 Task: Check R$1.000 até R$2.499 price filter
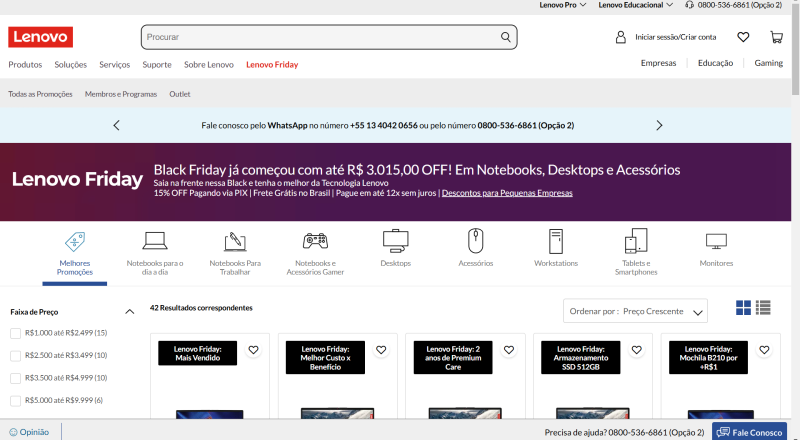[x=15, y=333]
